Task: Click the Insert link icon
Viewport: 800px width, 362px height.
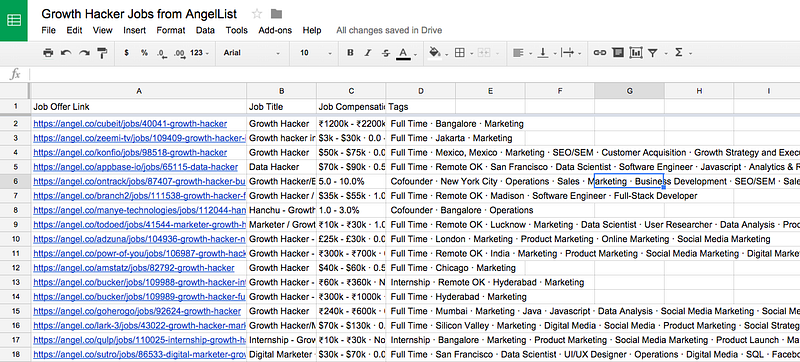Action: pyautogui.click(x=599, y=53)
